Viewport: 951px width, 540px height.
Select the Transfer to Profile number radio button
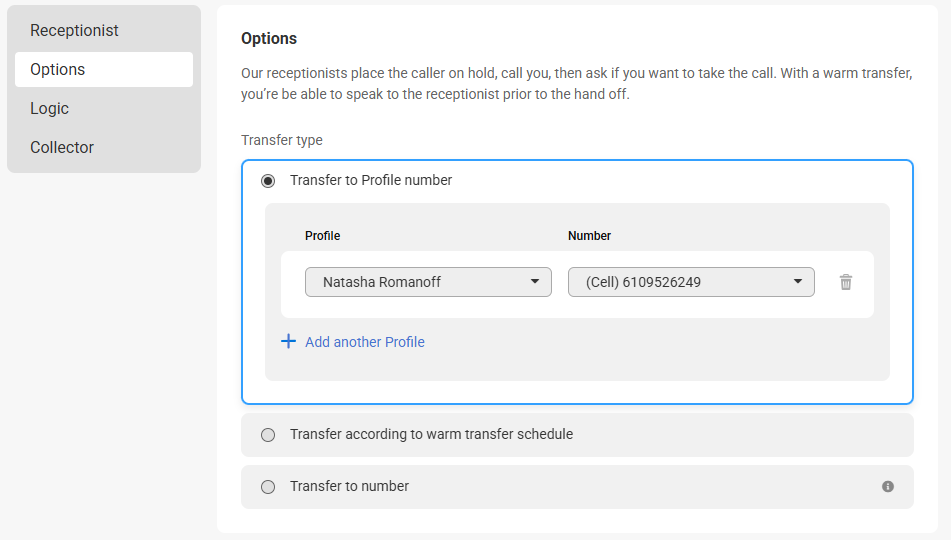pos(268,181)
